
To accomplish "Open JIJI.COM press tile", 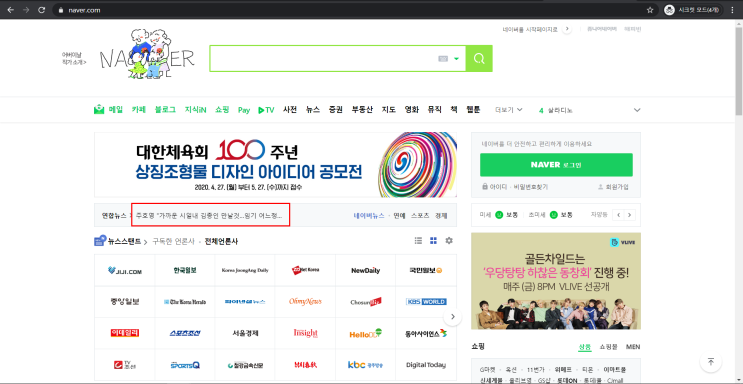I will tap(125, 270).
